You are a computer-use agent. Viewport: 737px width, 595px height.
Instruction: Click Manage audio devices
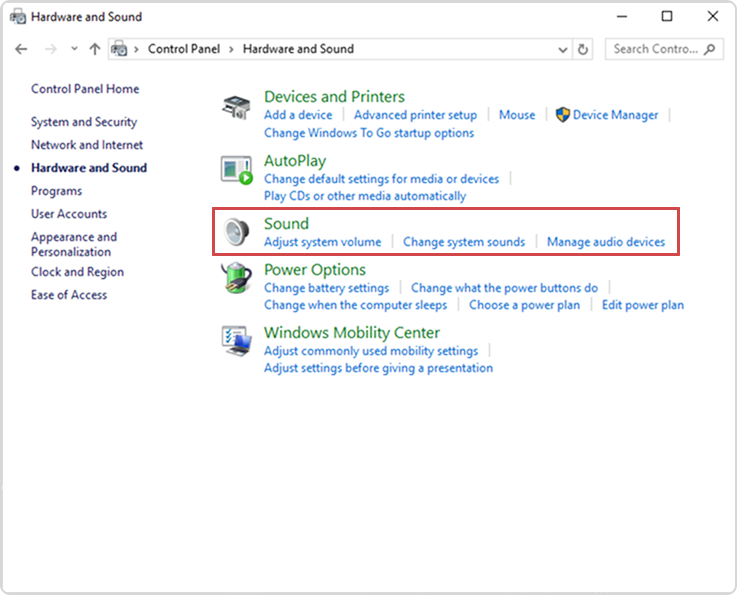pos(606,242)
